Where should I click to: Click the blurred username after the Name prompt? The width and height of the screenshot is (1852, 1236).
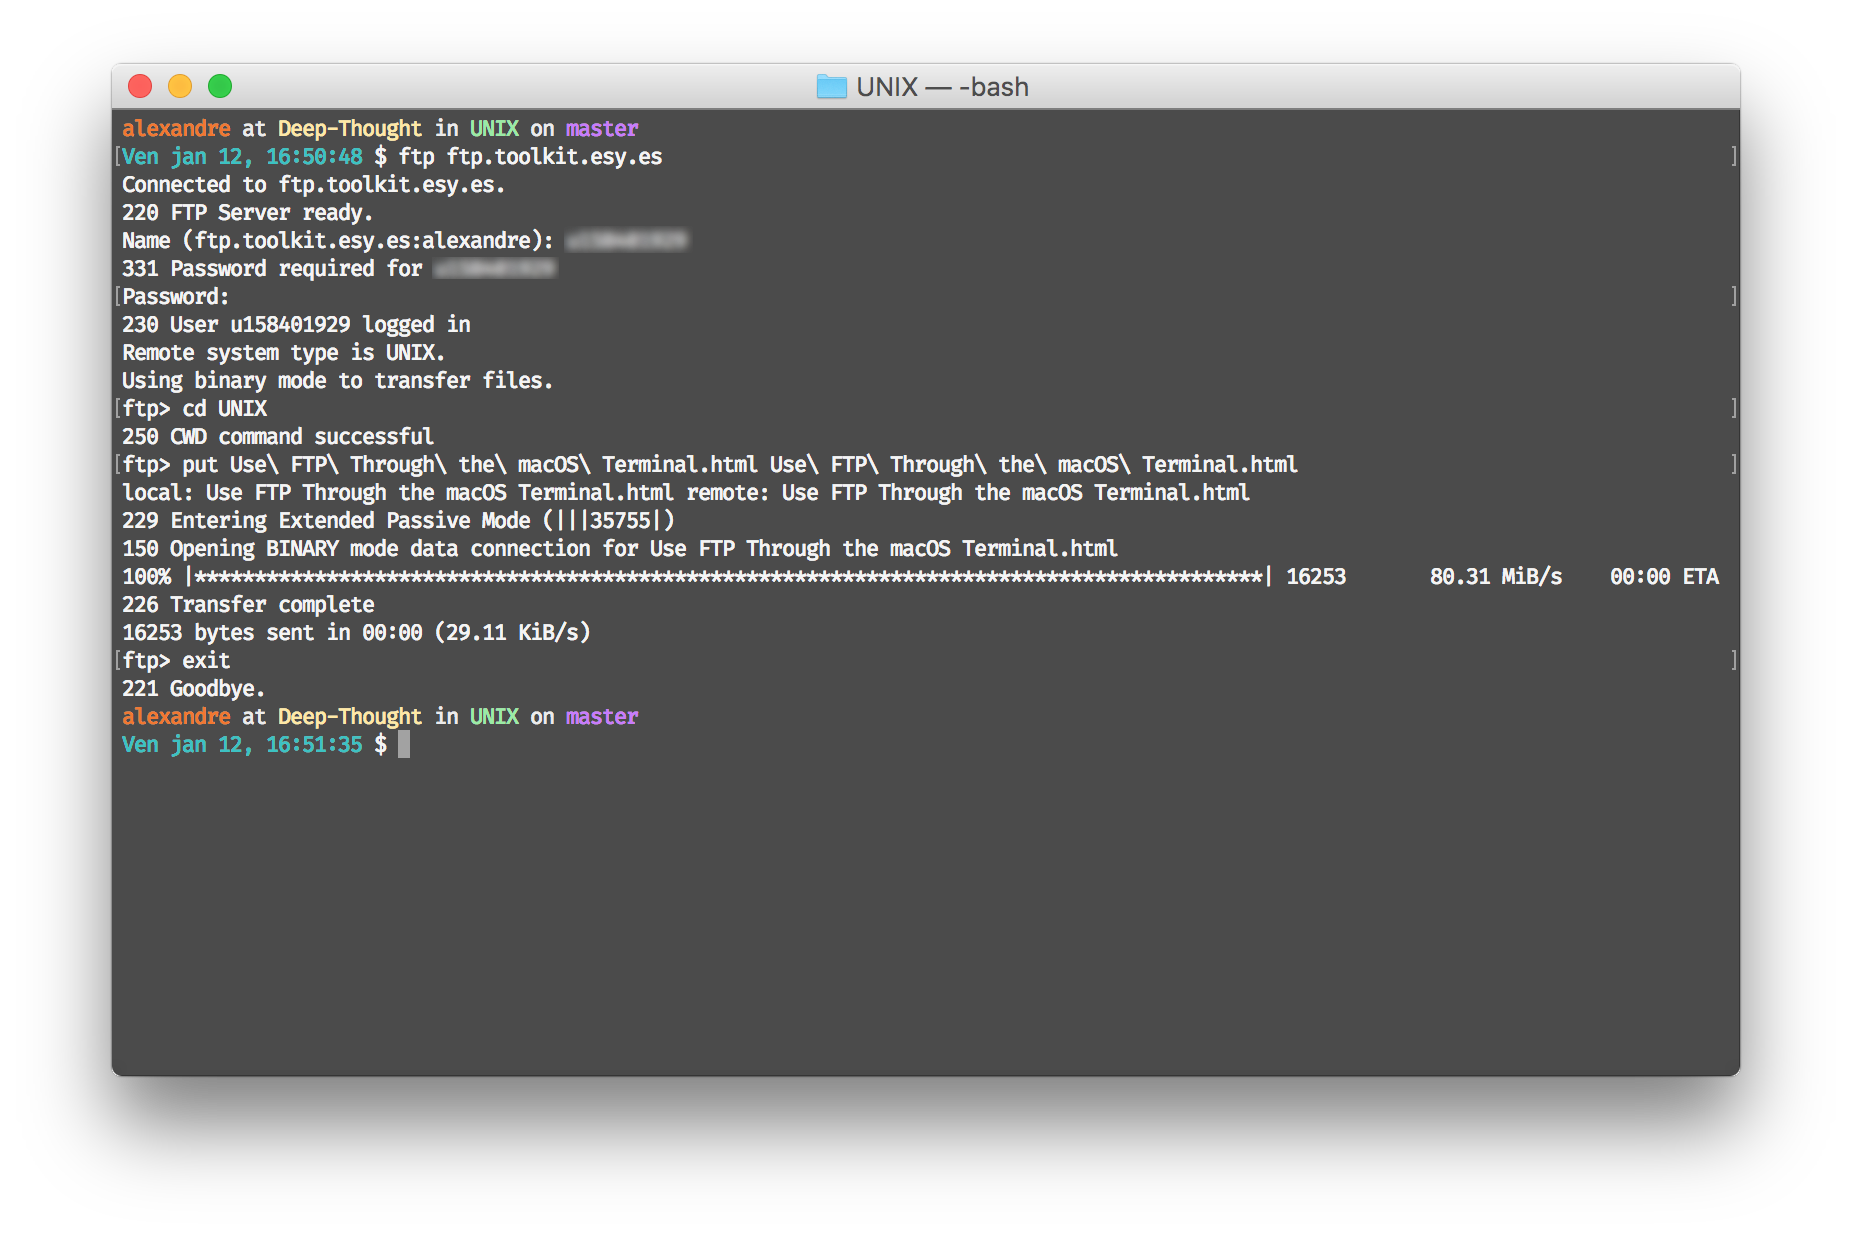coord(626,241)
